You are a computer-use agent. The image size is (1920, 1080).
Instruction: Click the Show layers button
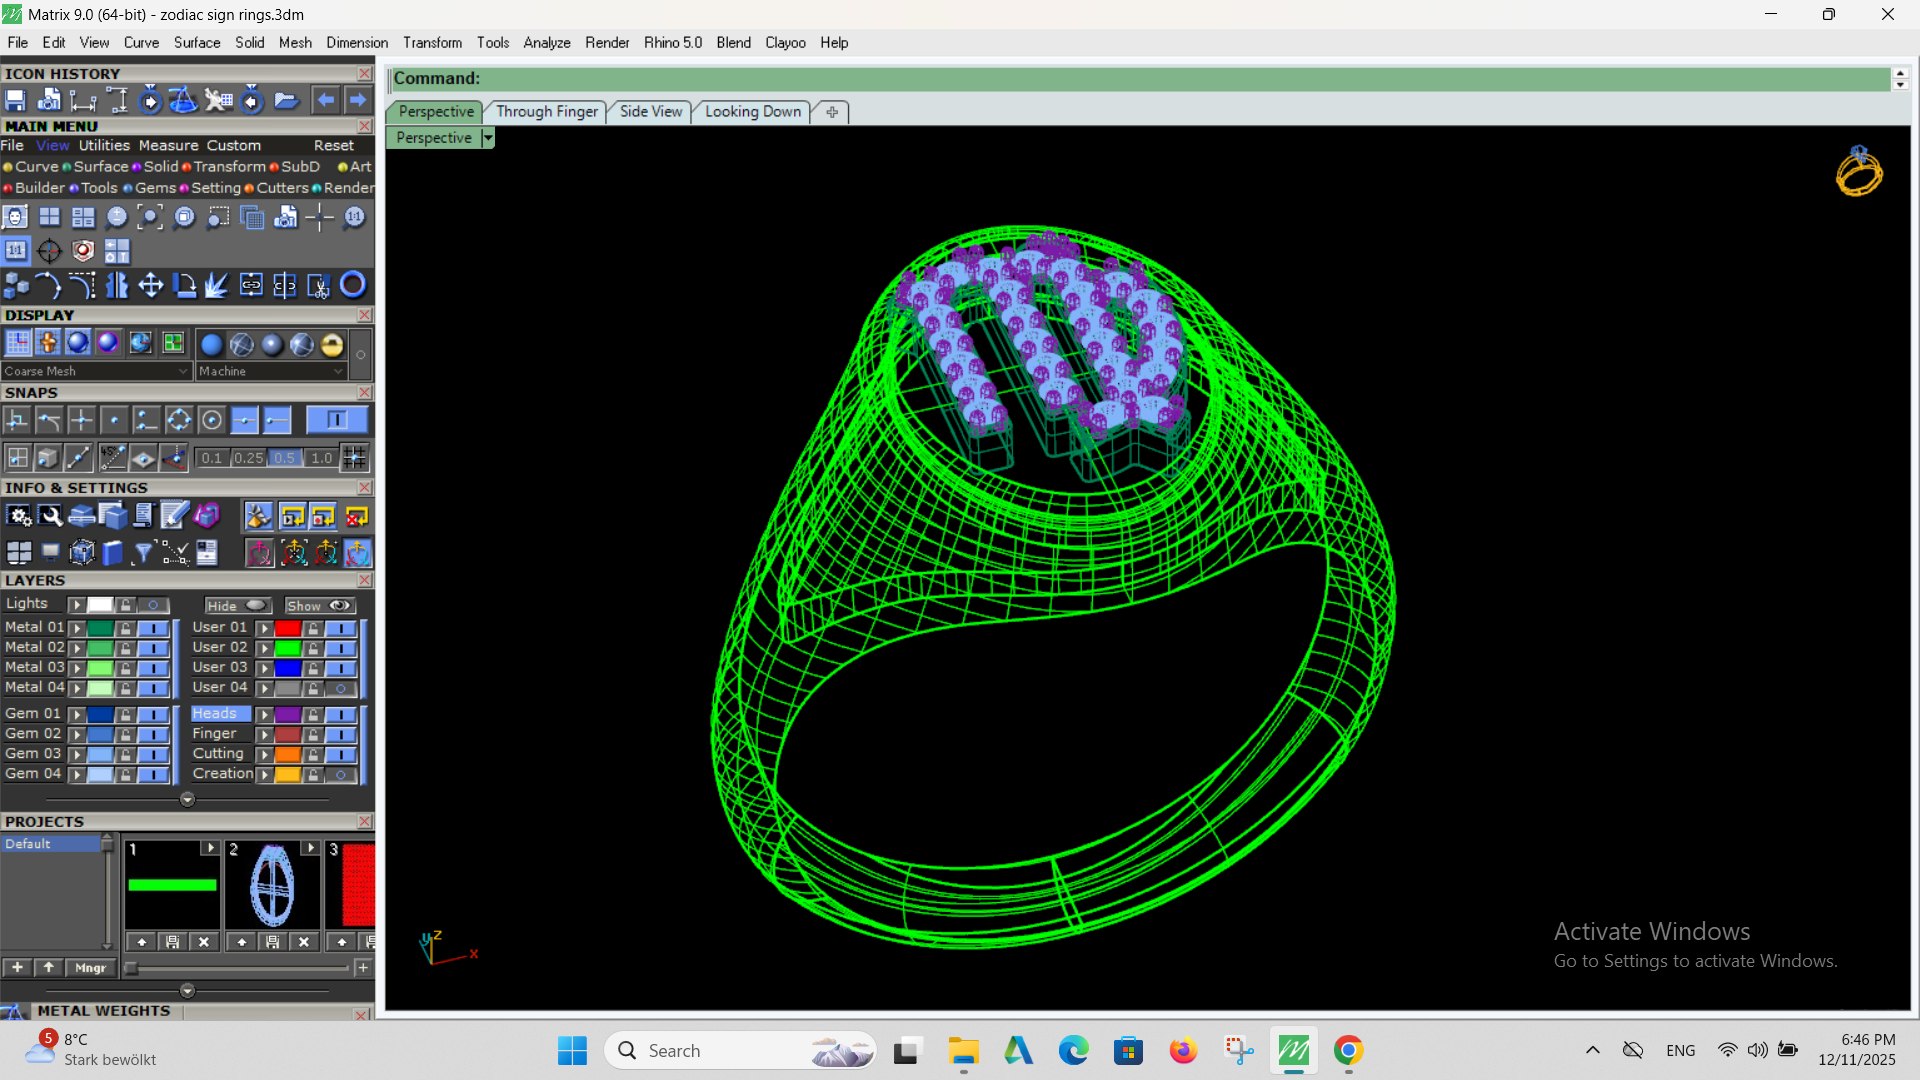tap(320, 606)
